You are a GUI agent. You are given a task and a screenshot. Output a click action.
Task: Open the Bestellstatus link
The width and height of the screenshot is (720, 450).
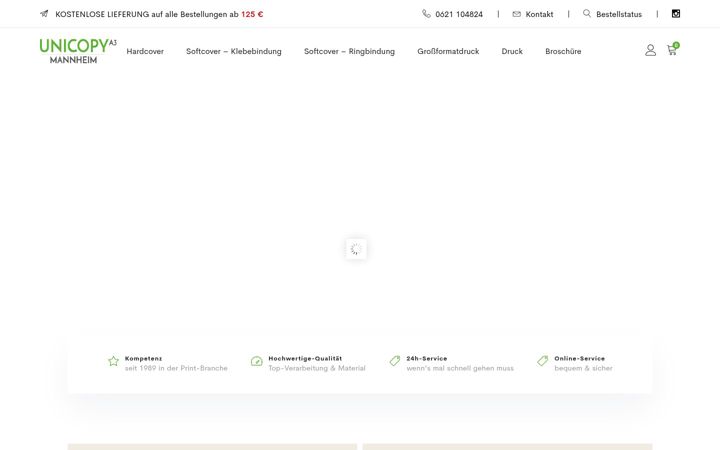point(619,14)
